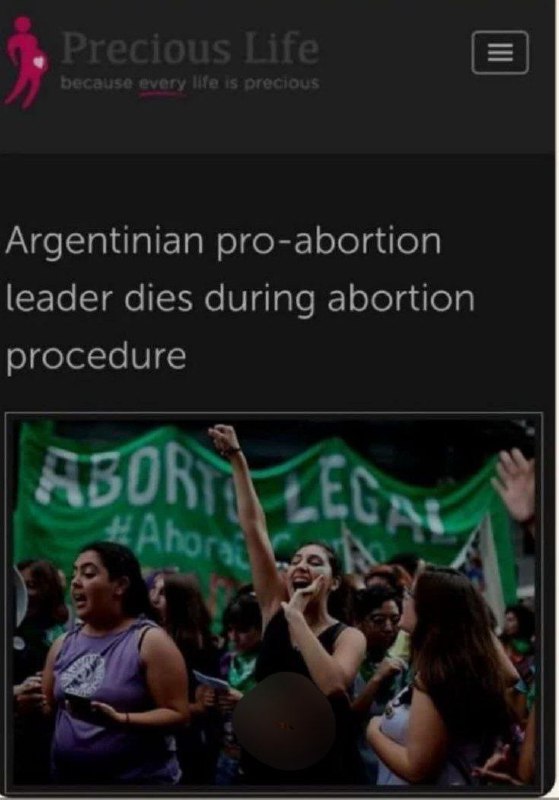Click the word 'procedure' in the headline
559x800 pixels.
coord(96,356)
